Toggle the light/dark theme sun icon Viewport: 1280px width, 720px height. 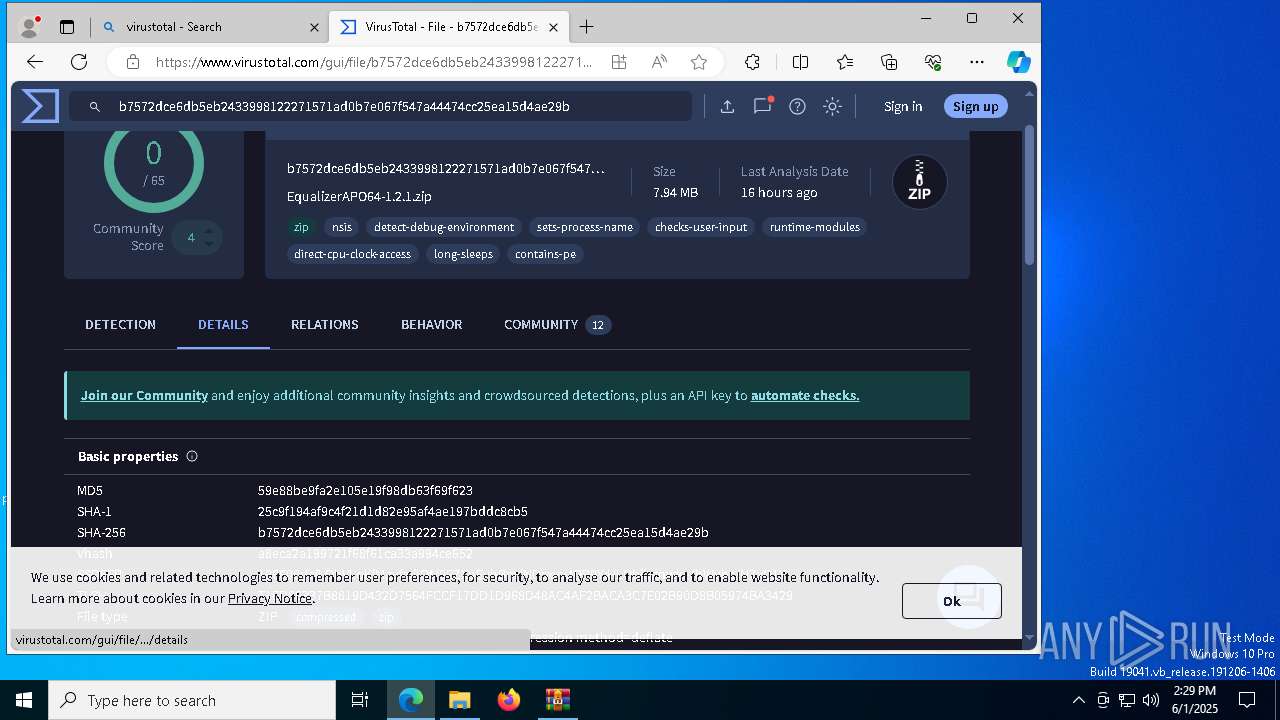832,106
